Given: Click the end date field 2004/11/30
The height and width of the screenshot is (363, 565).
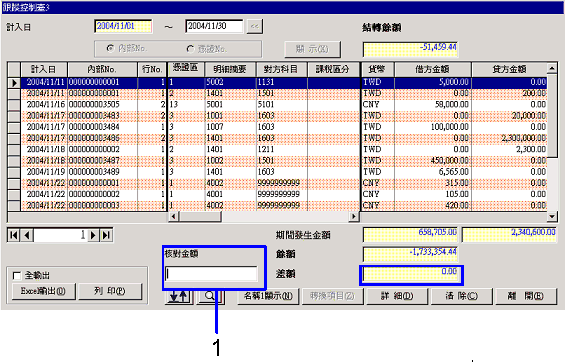Looking at the screenshot, I should pos(214,26).
